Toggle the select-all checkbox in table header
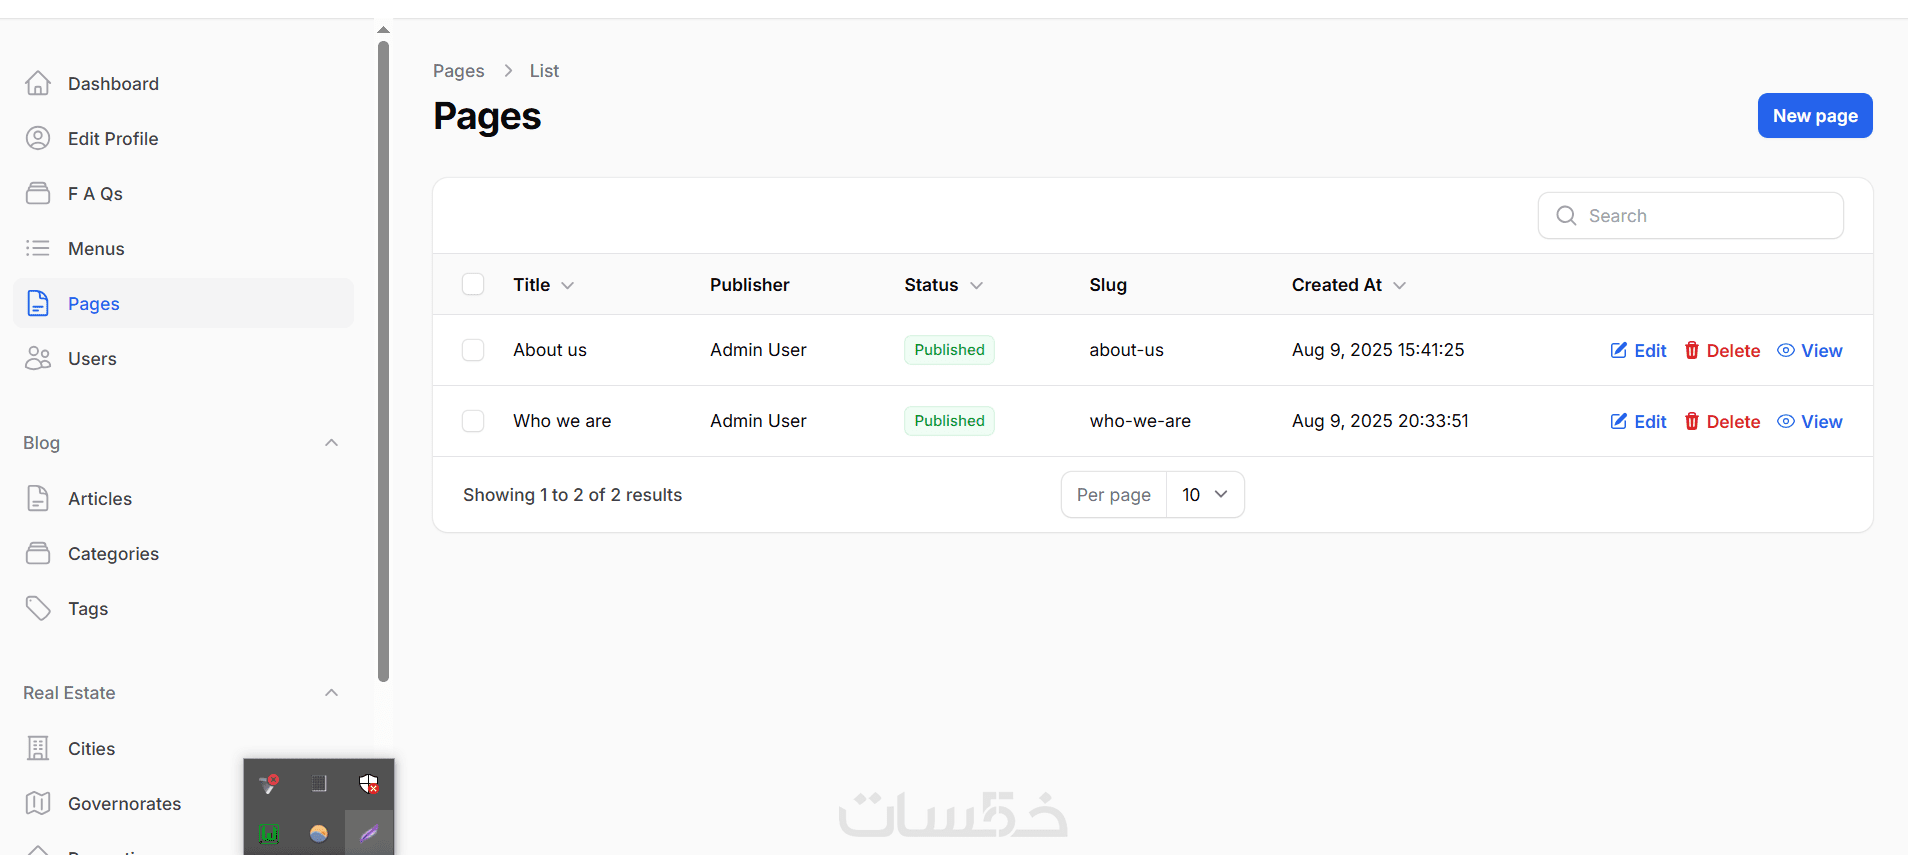 click(473, 285)
